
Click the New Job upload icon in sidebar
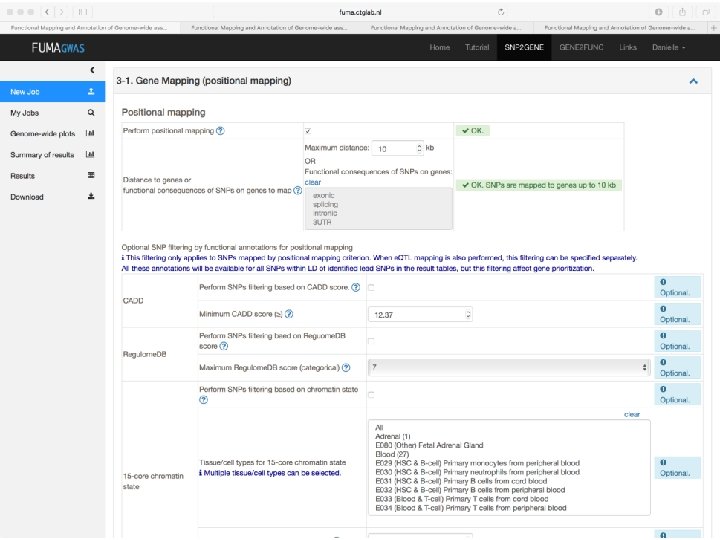[91, 91]
